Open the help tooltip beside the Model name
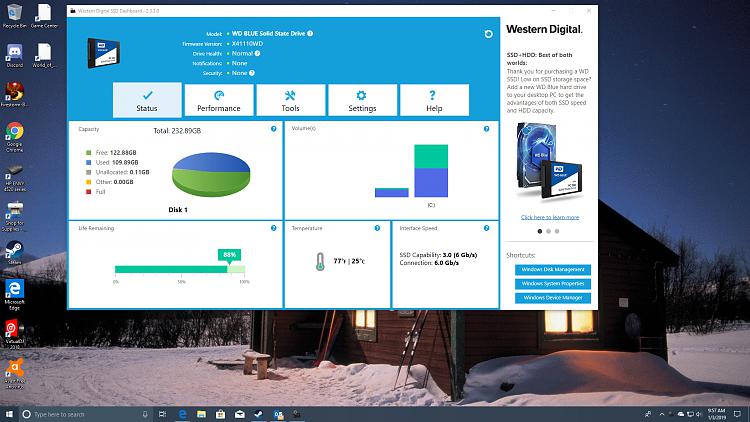The width and height of the screenshot is (750, 422). pos(310,33)
